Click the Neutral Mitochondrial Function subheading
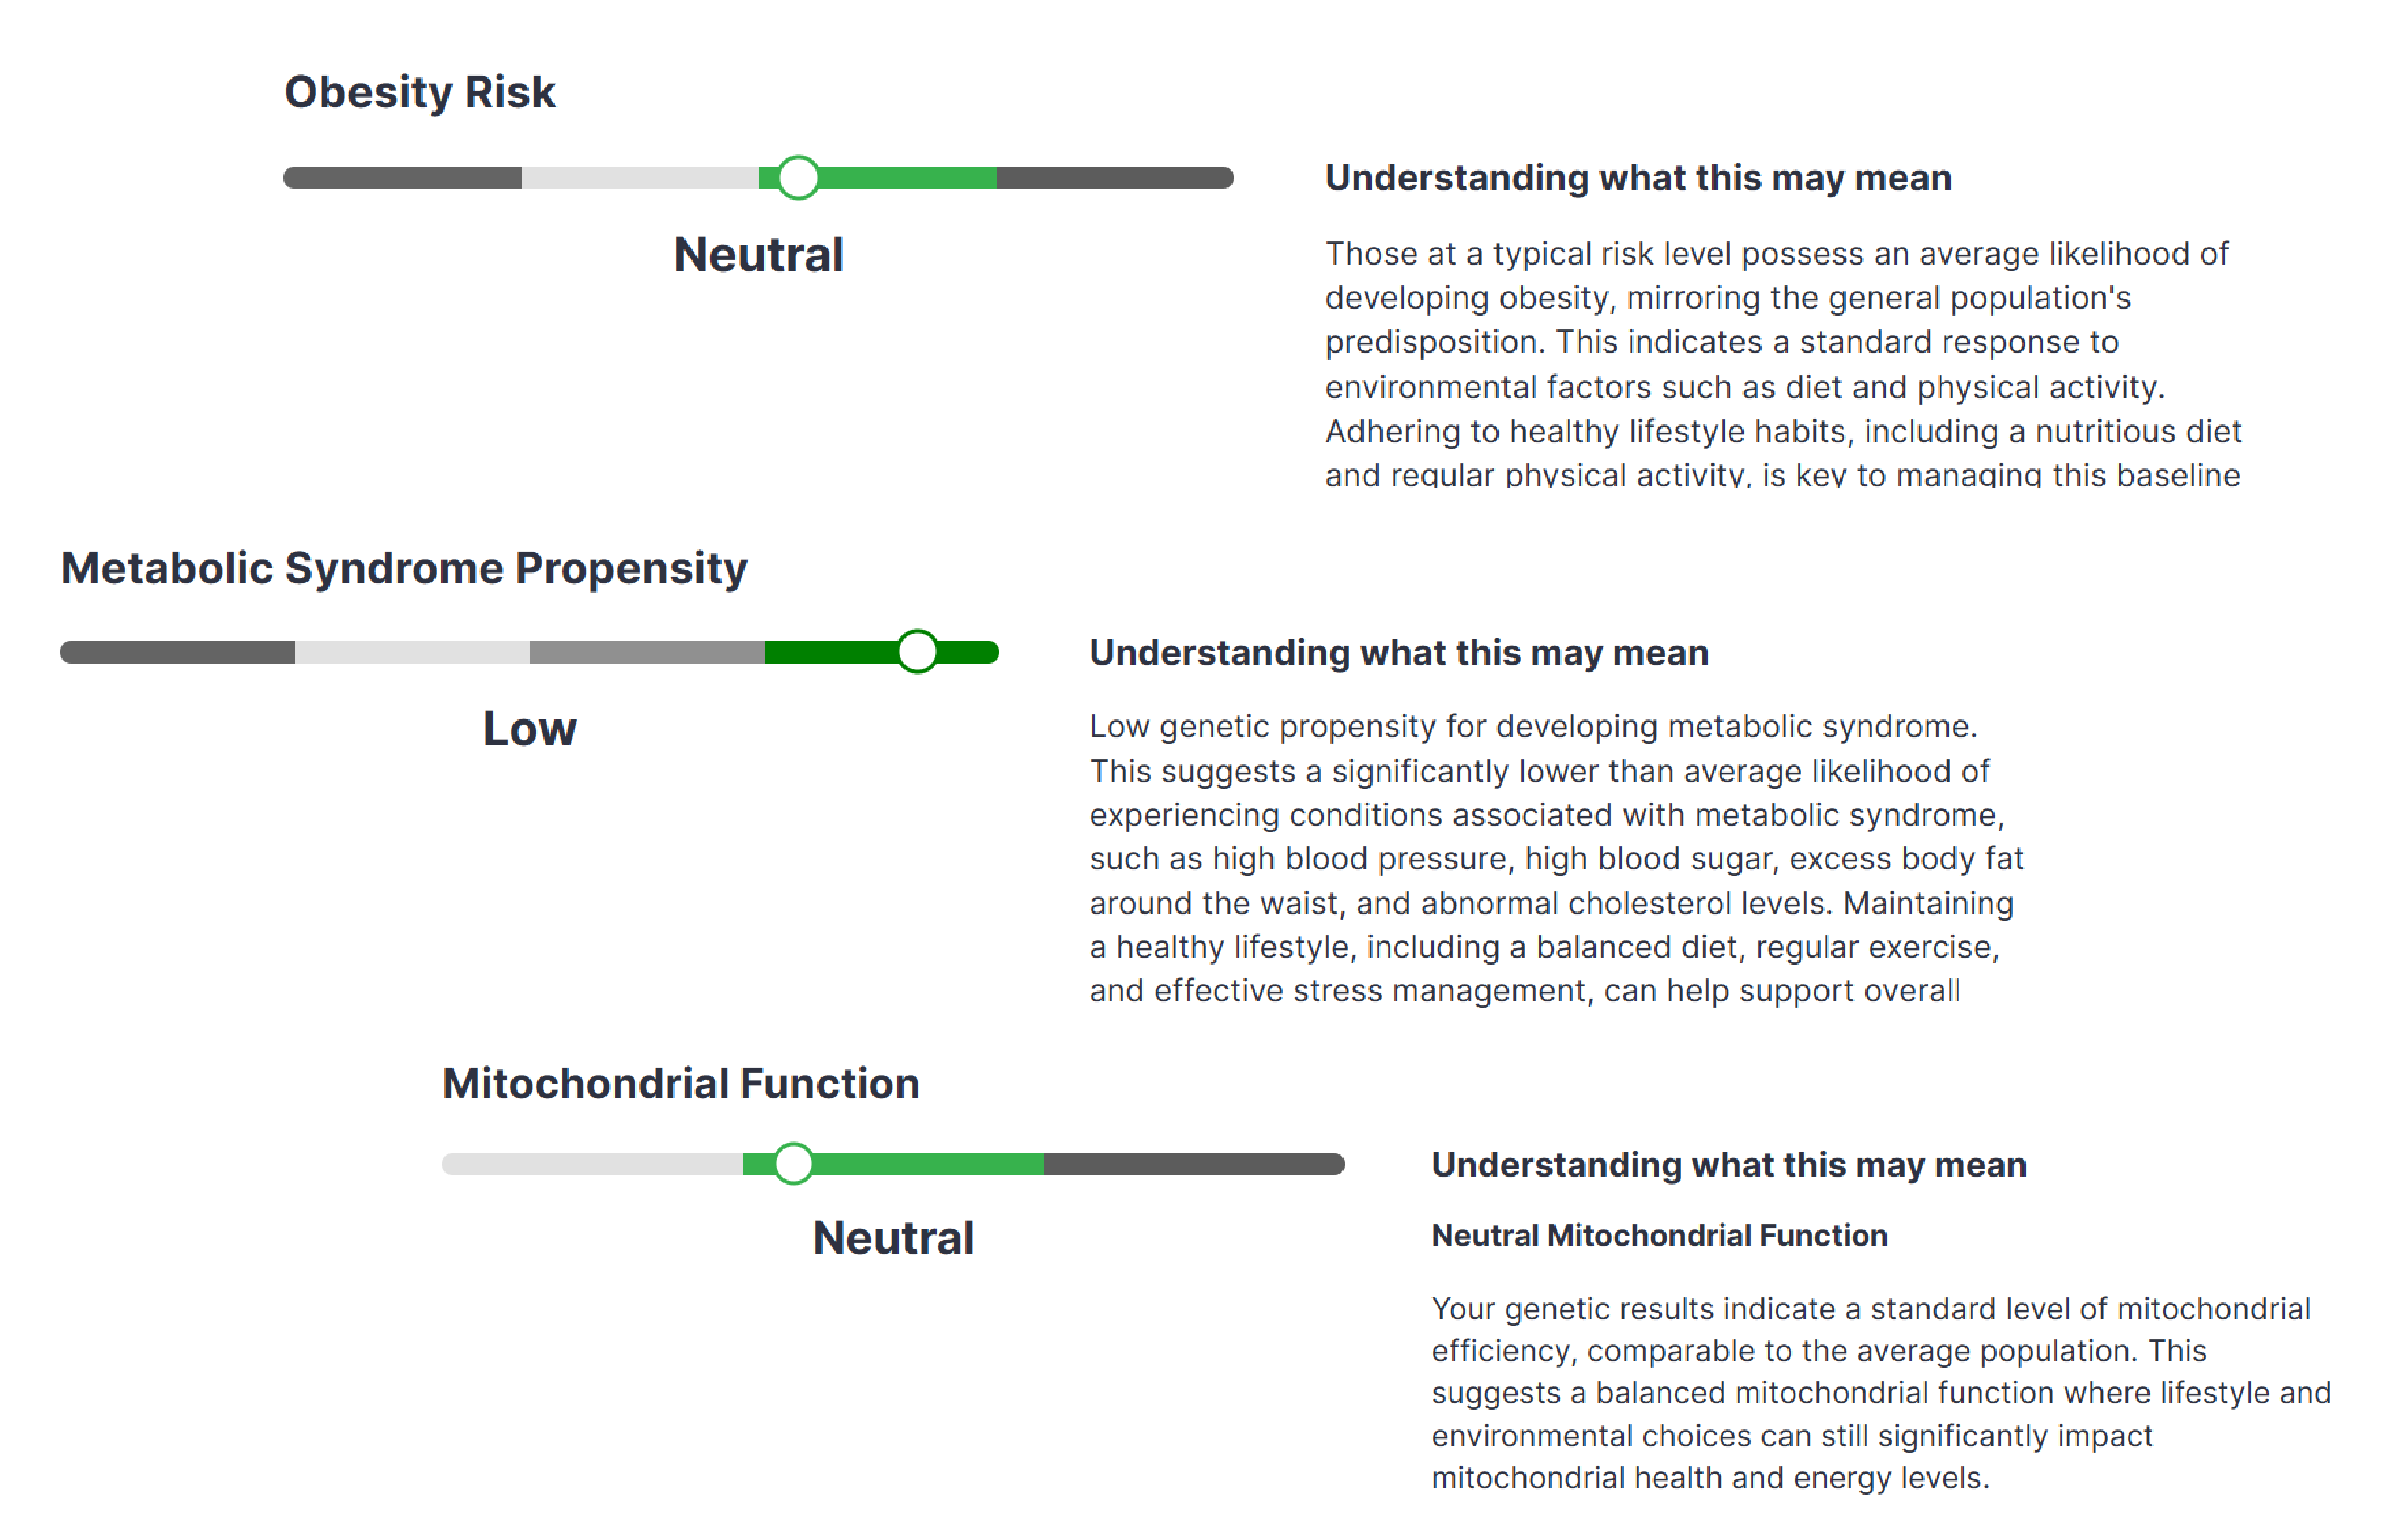 click(x=1659, y=1236)
